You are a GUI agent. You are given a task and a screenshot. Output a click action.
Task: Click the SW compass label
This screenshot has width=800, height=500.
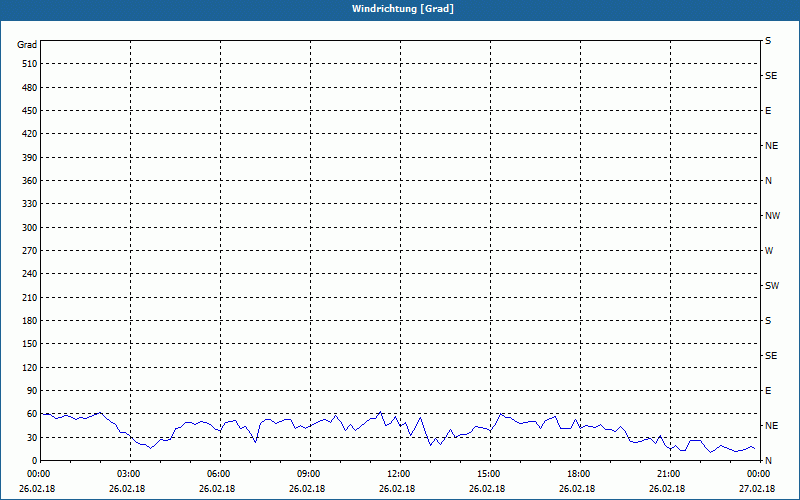(x=772, y=286)
